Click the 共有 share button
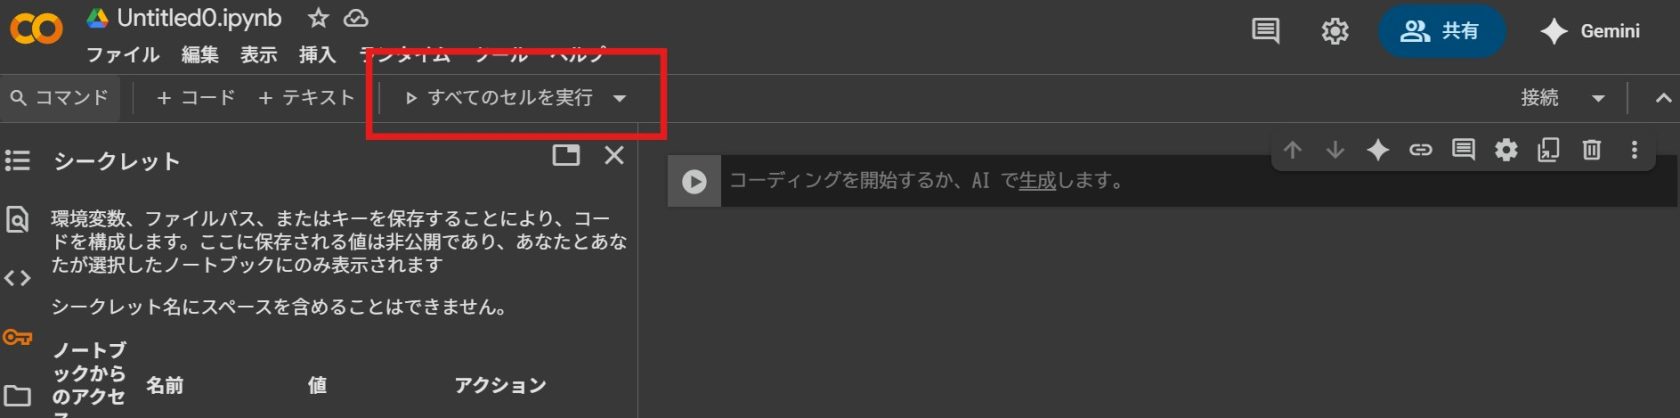This screenshot has height=418, width=1680. tap(1441, 31)
